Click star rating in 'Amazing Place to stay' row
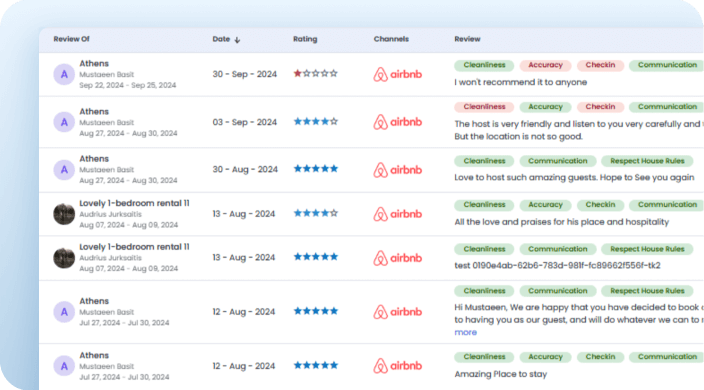Viewport: 704px width, 390px height. point(315,365)
